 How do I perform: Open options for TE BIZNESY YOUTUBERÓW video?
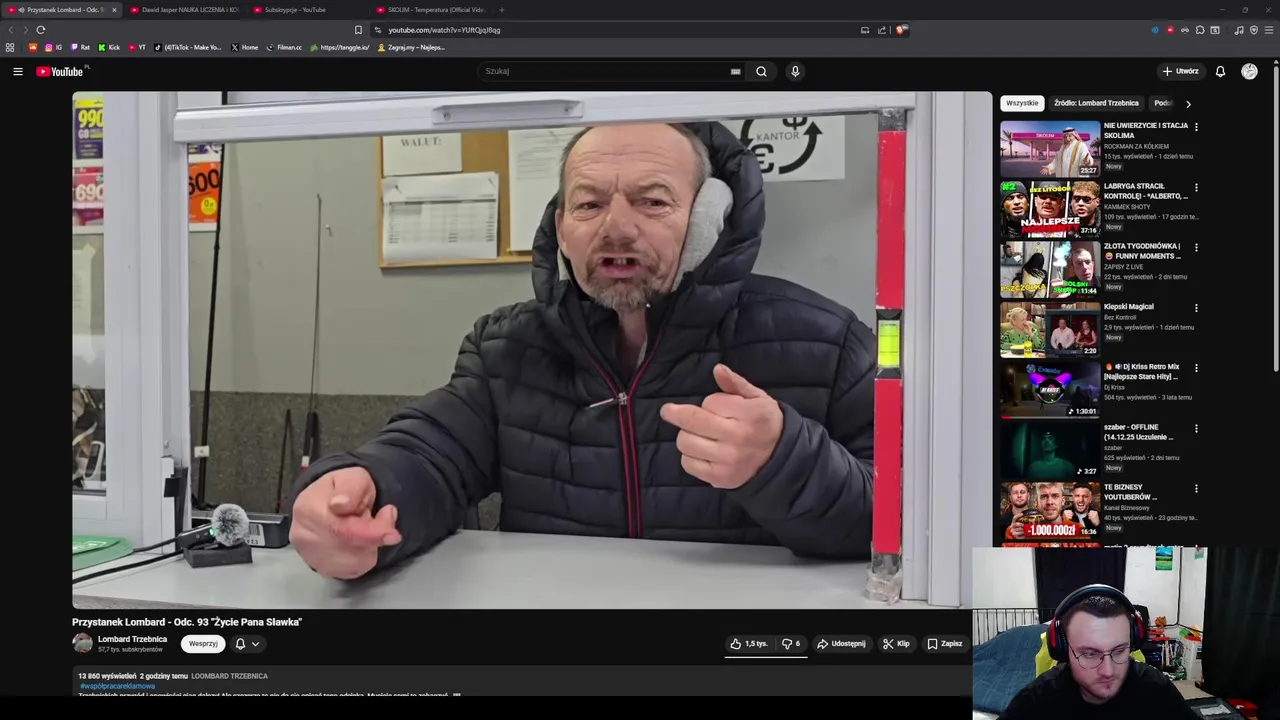click(1196, 489)
